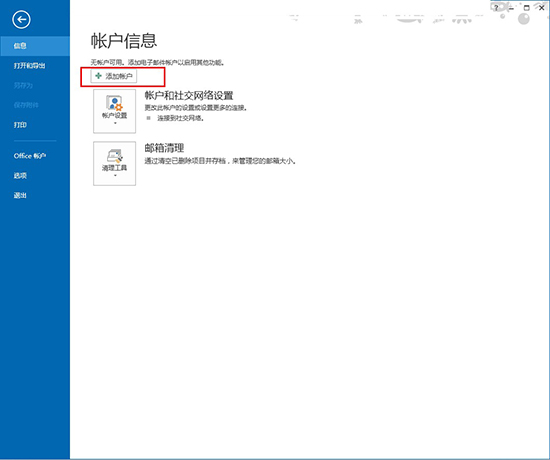Click the green plus add icon

(x=99, y=76)
